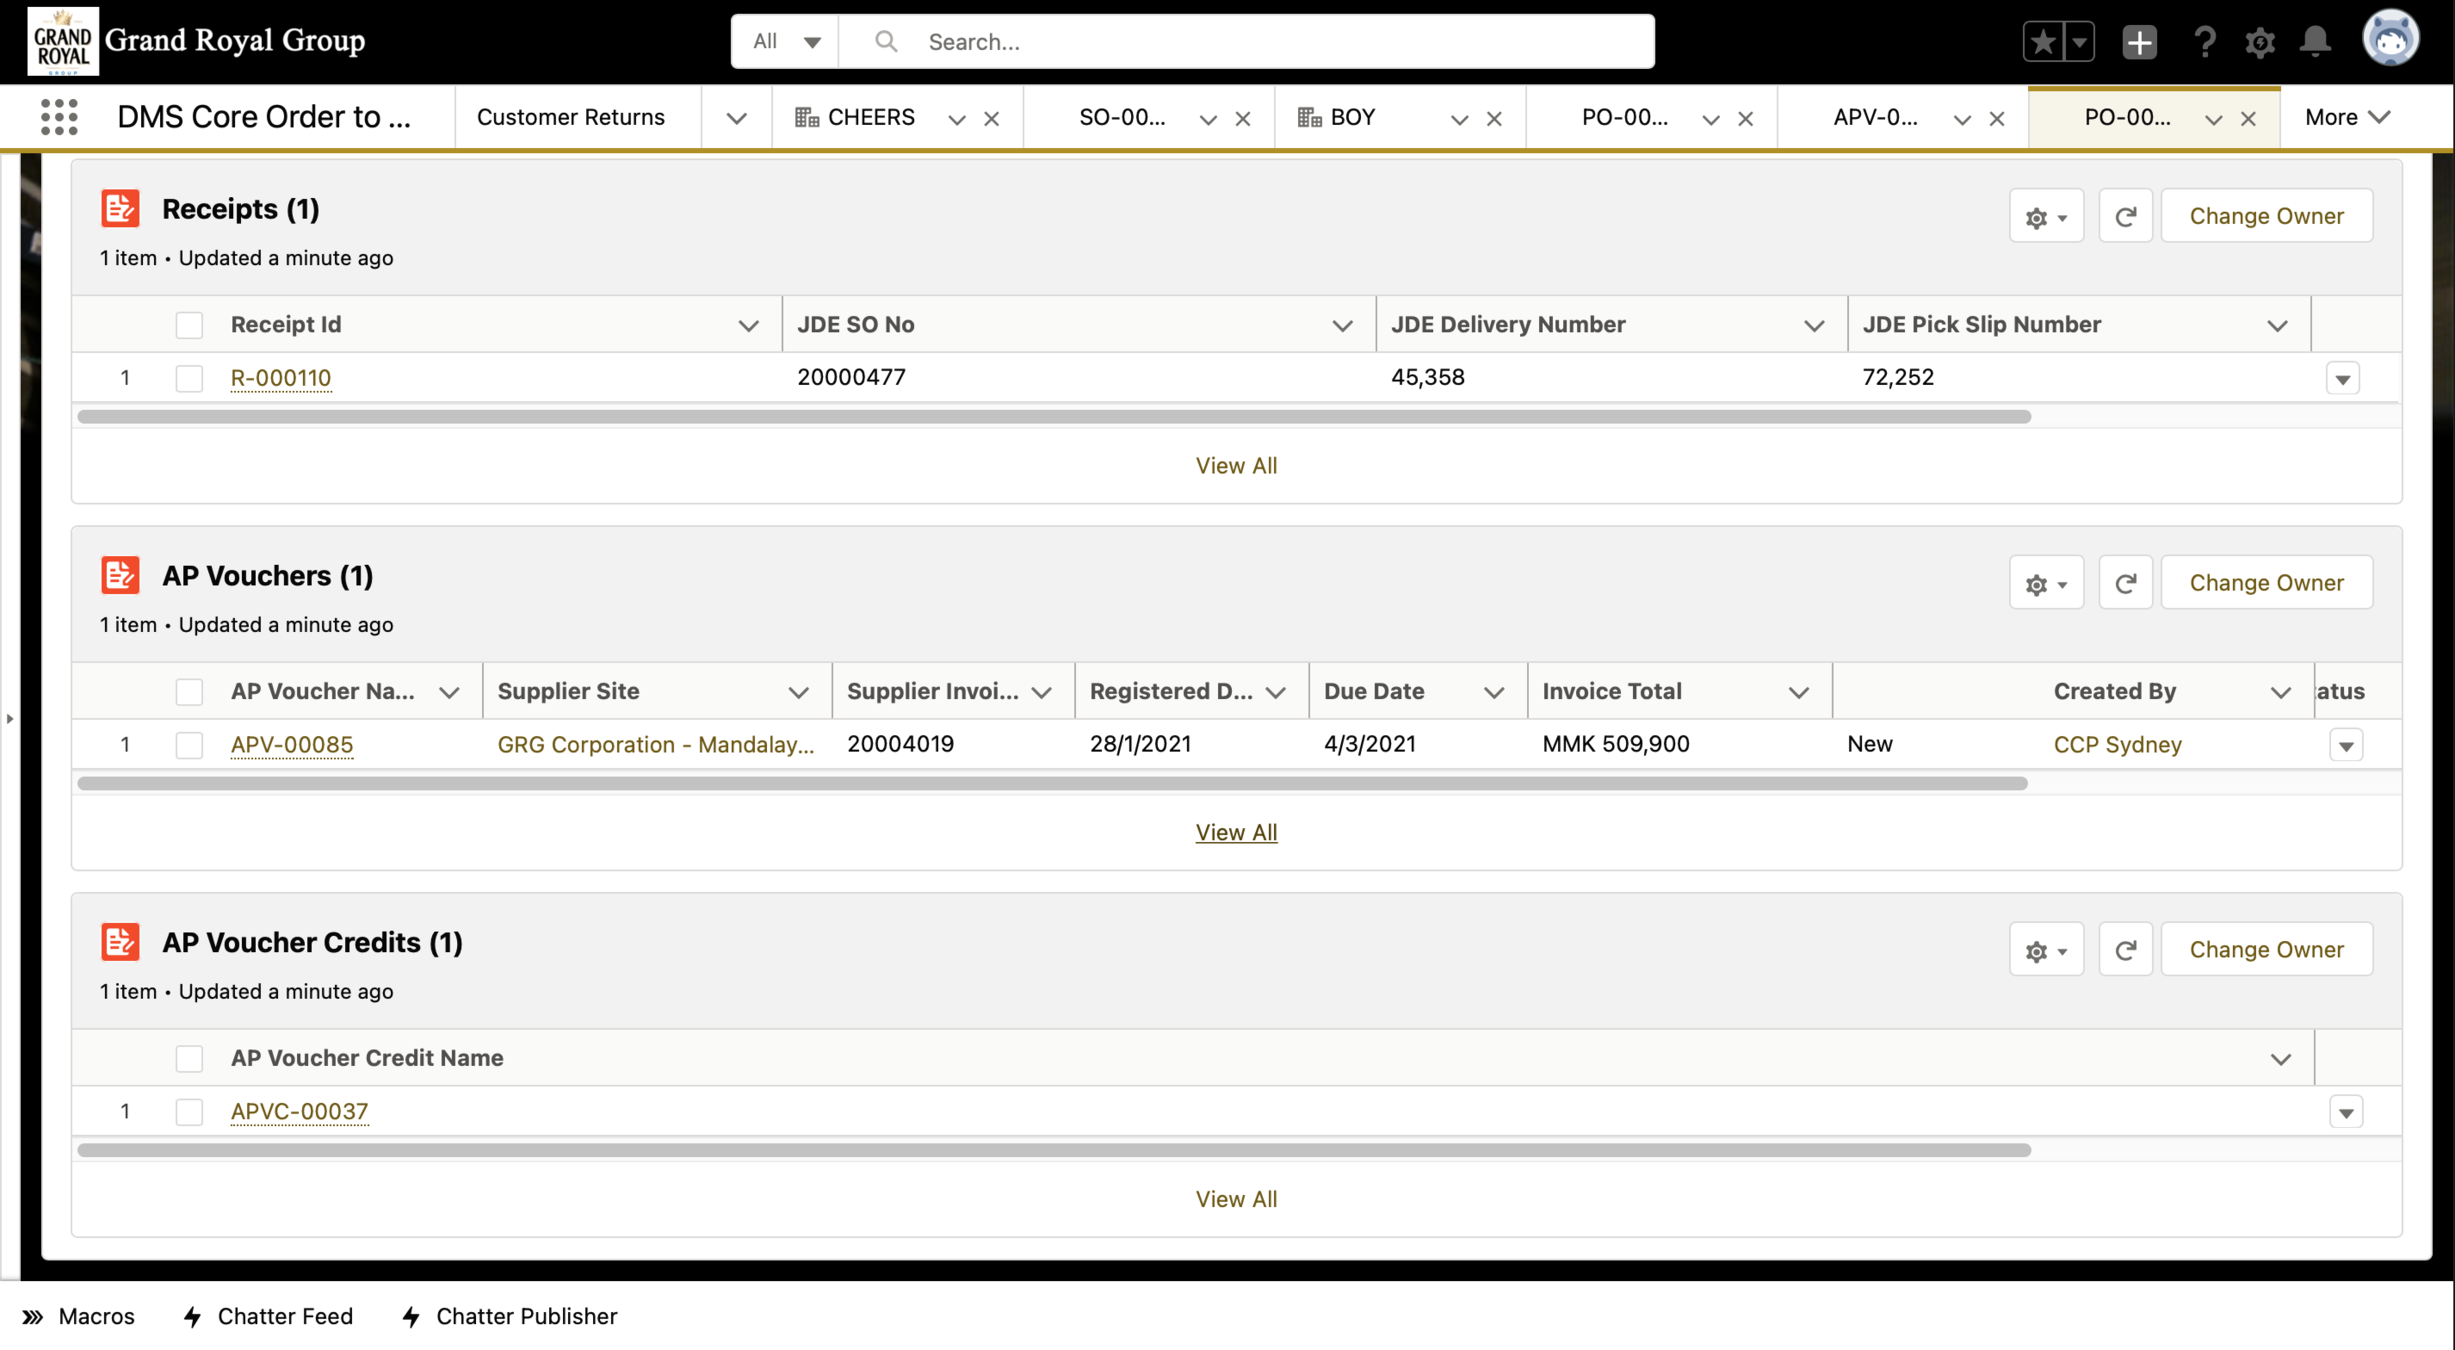Open the GRG Corporation - Mandalay link
The image size is (2455, 1350).
coord(655,744)
